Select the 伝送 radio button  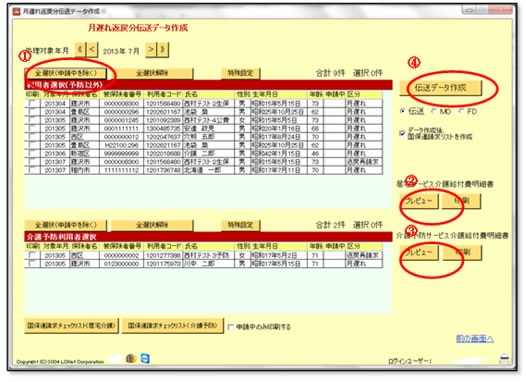[x=403, y=111]
